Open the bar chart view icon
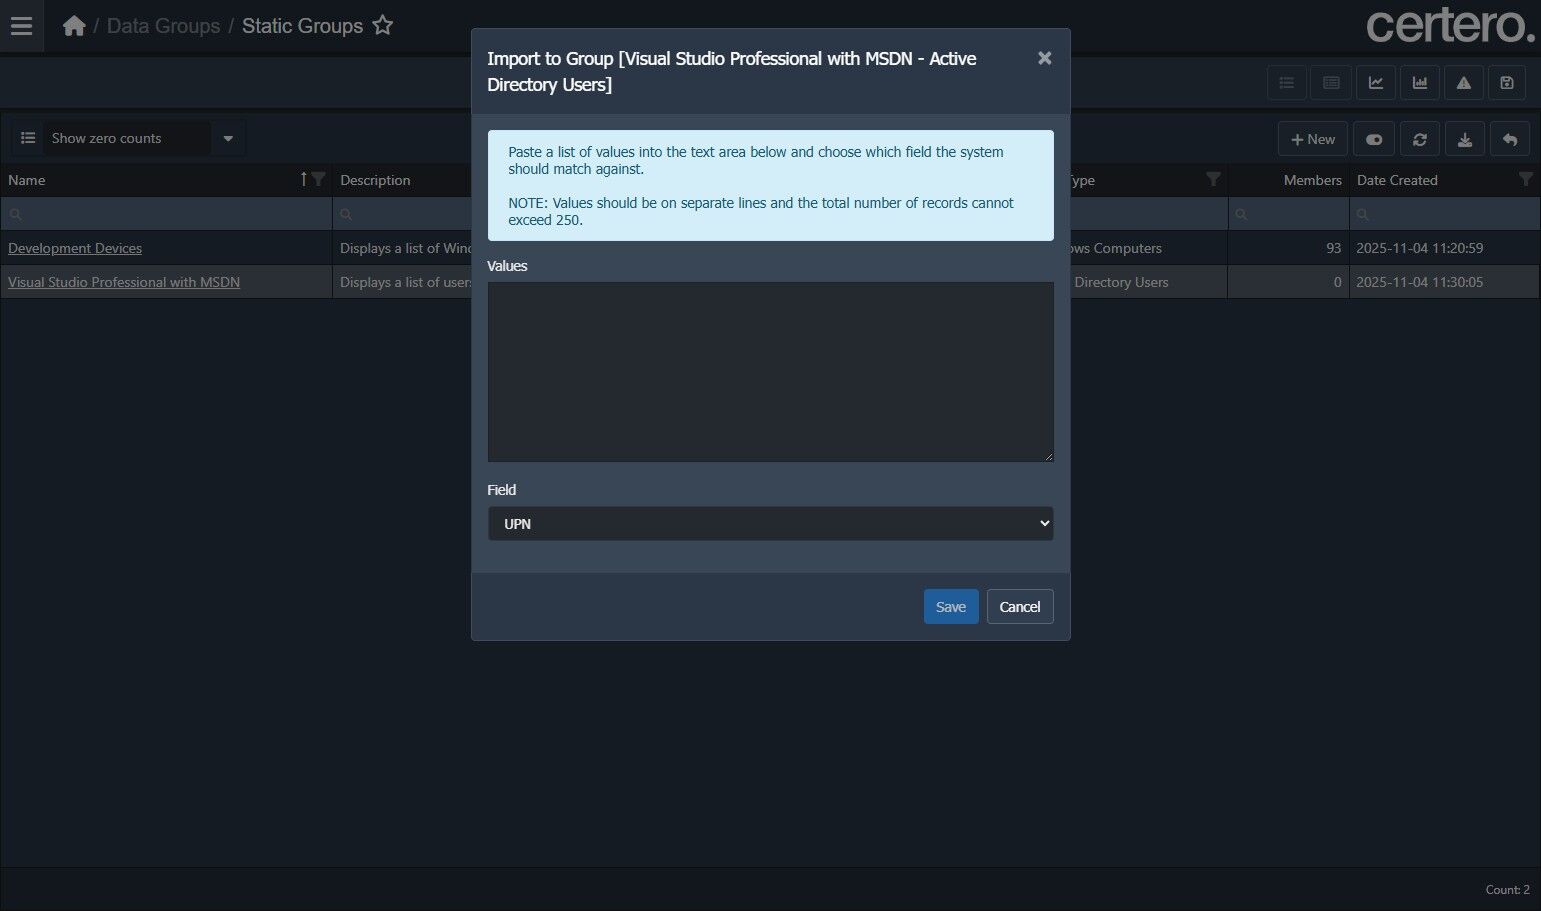 point(1420,83)
